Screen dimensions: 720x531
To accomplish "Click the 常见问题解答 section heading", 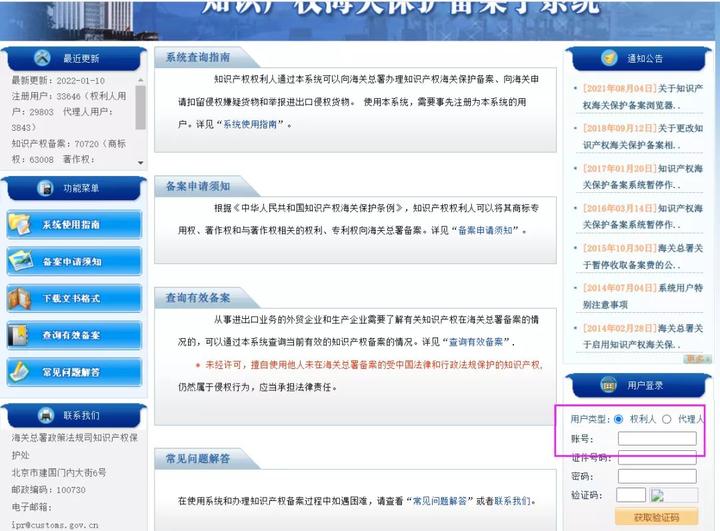I will [x=198, y=458].
